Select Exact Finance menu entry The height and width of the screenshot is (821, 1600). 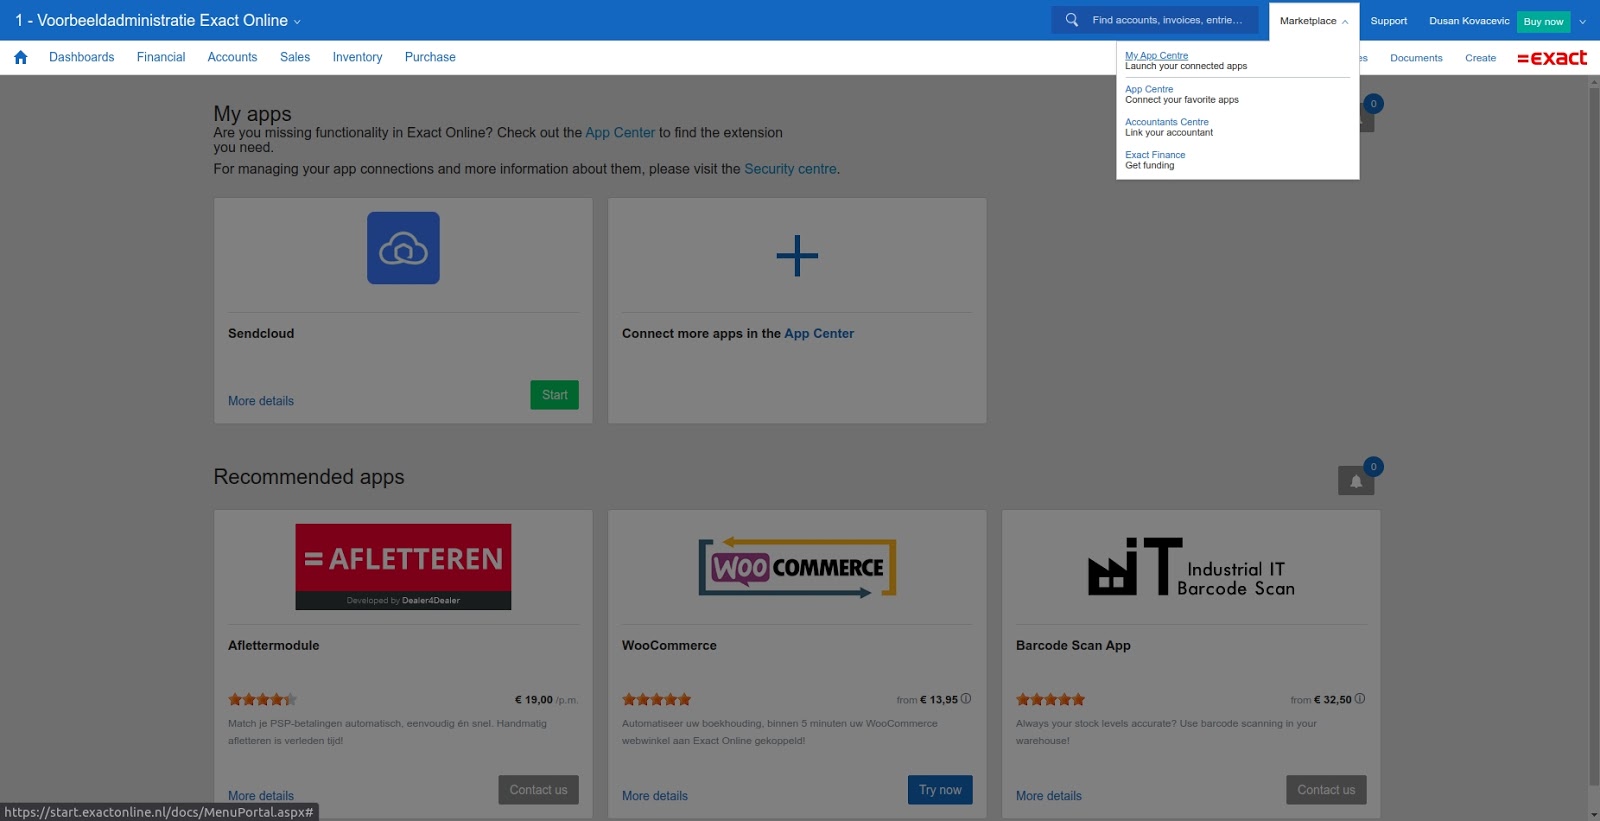(1155, 155)
